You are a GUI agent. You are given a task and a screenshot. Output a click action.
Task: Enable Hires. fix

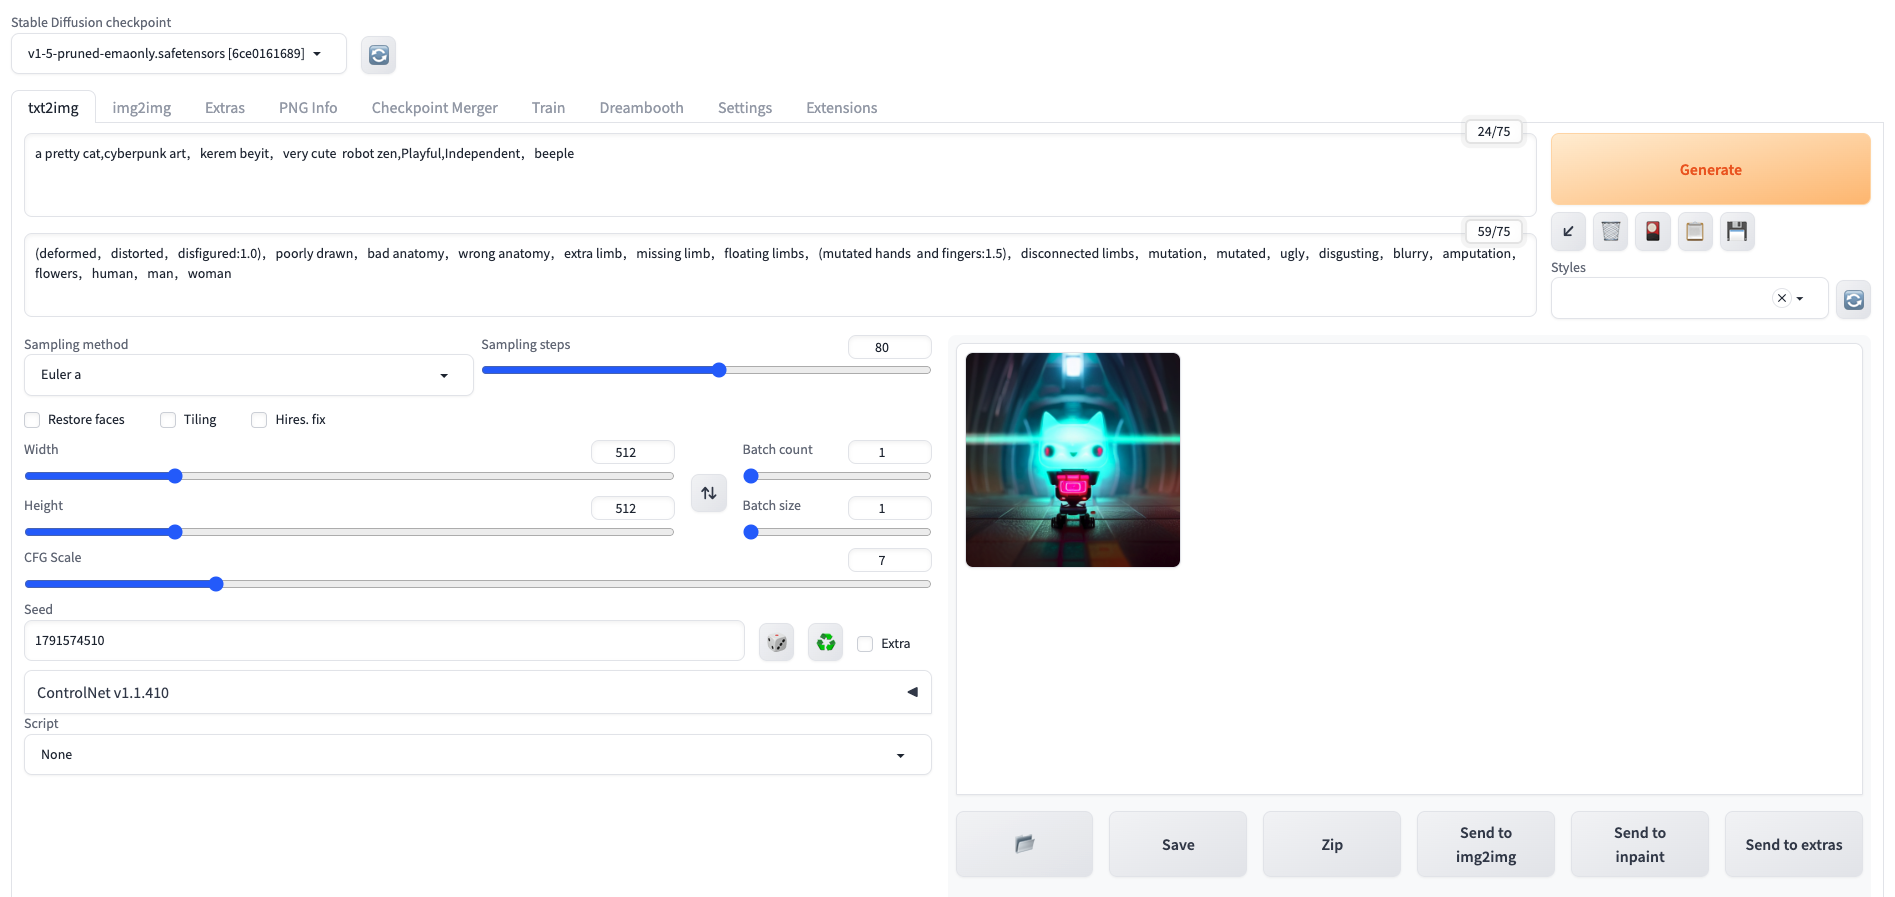[x=259, y=420]
